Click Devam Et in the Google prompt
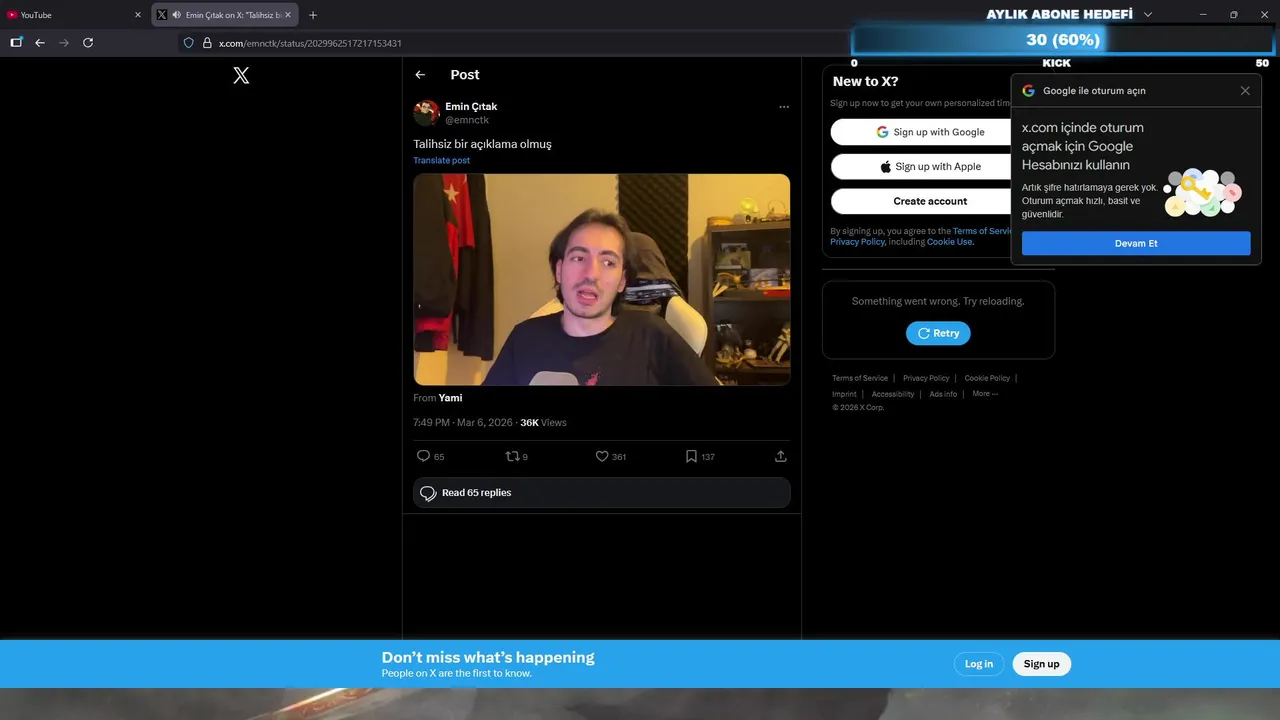1280x720 pixels. point(1136,243)
